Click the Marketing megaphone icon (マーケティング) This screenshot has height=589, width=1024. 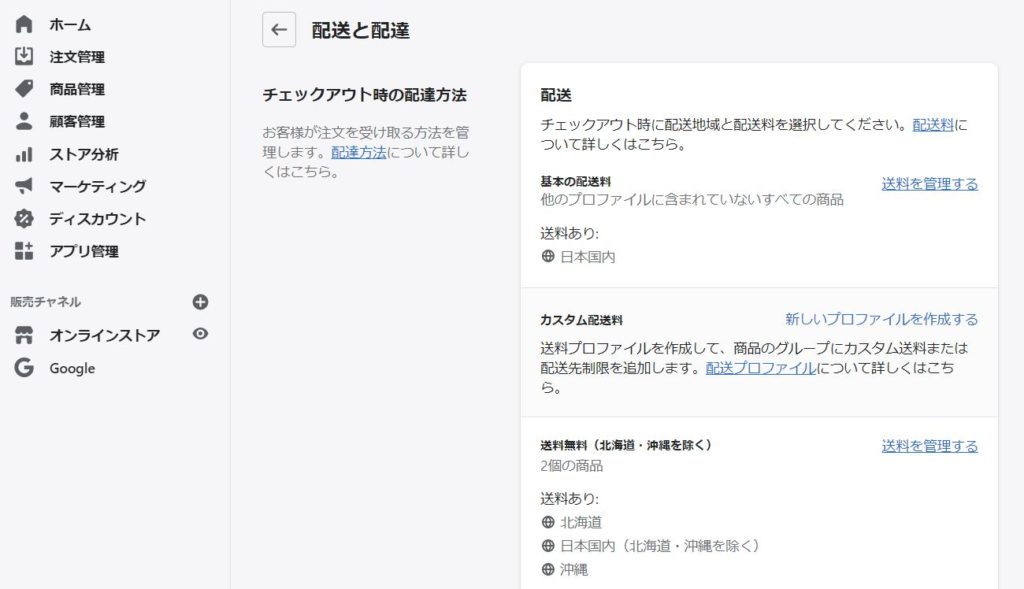(x=24, y=186)
